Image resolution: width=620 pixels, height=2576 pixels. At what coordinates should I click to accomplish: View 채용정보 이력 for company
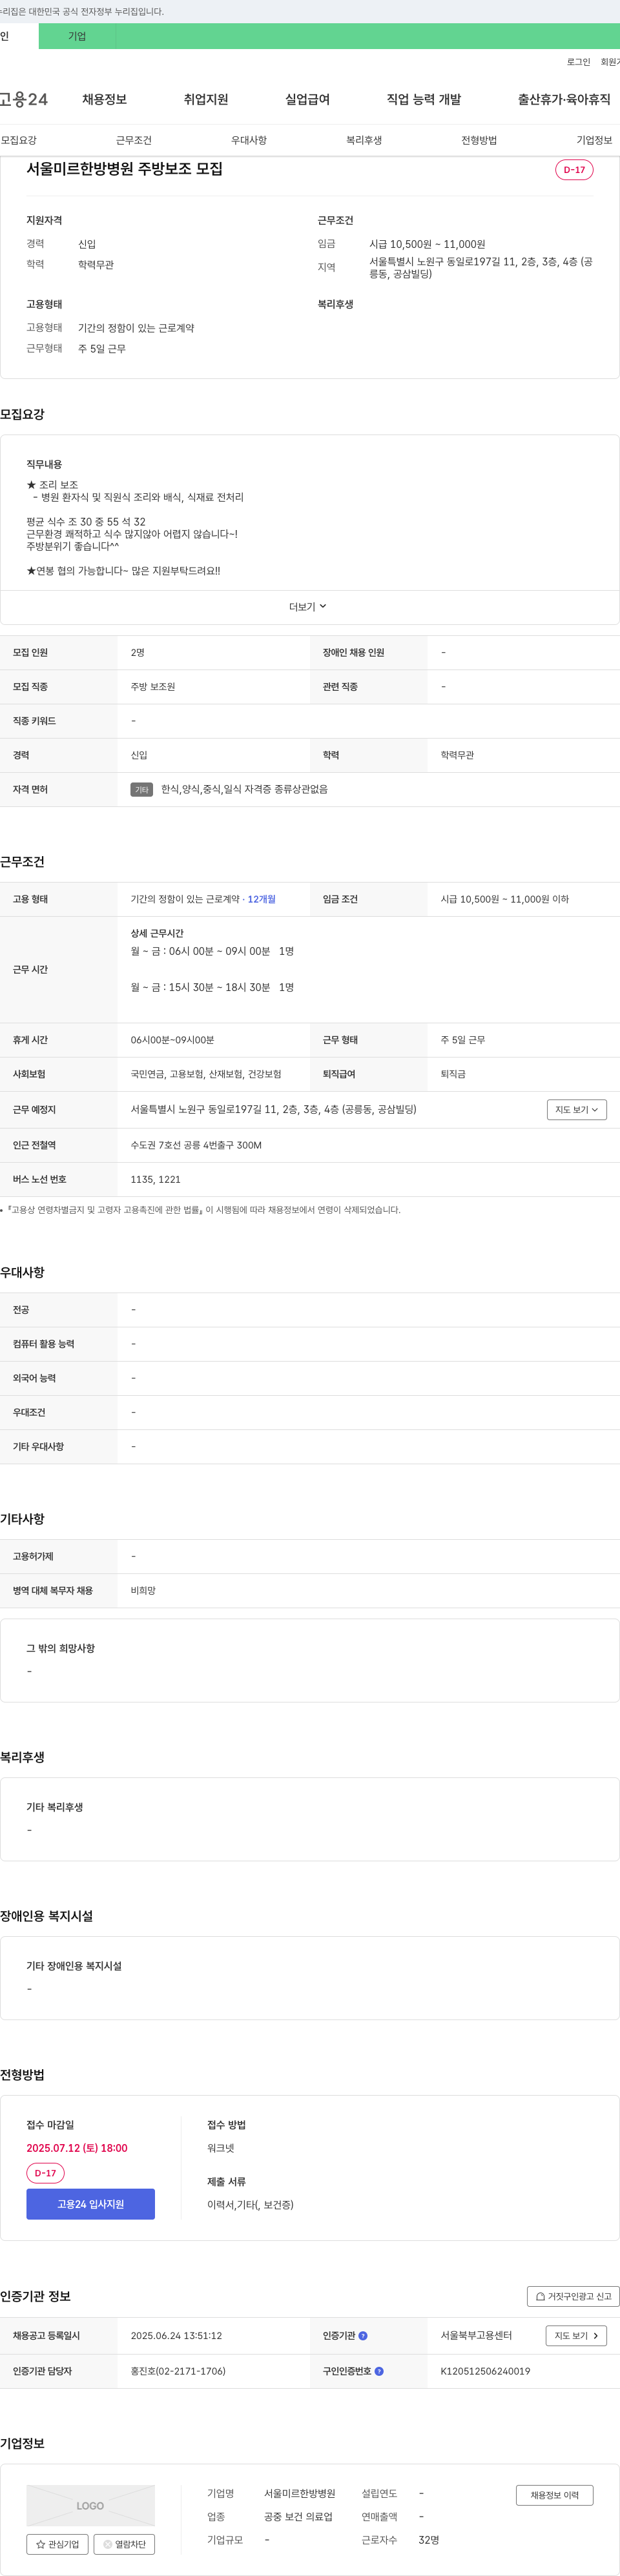[555, 2495]
